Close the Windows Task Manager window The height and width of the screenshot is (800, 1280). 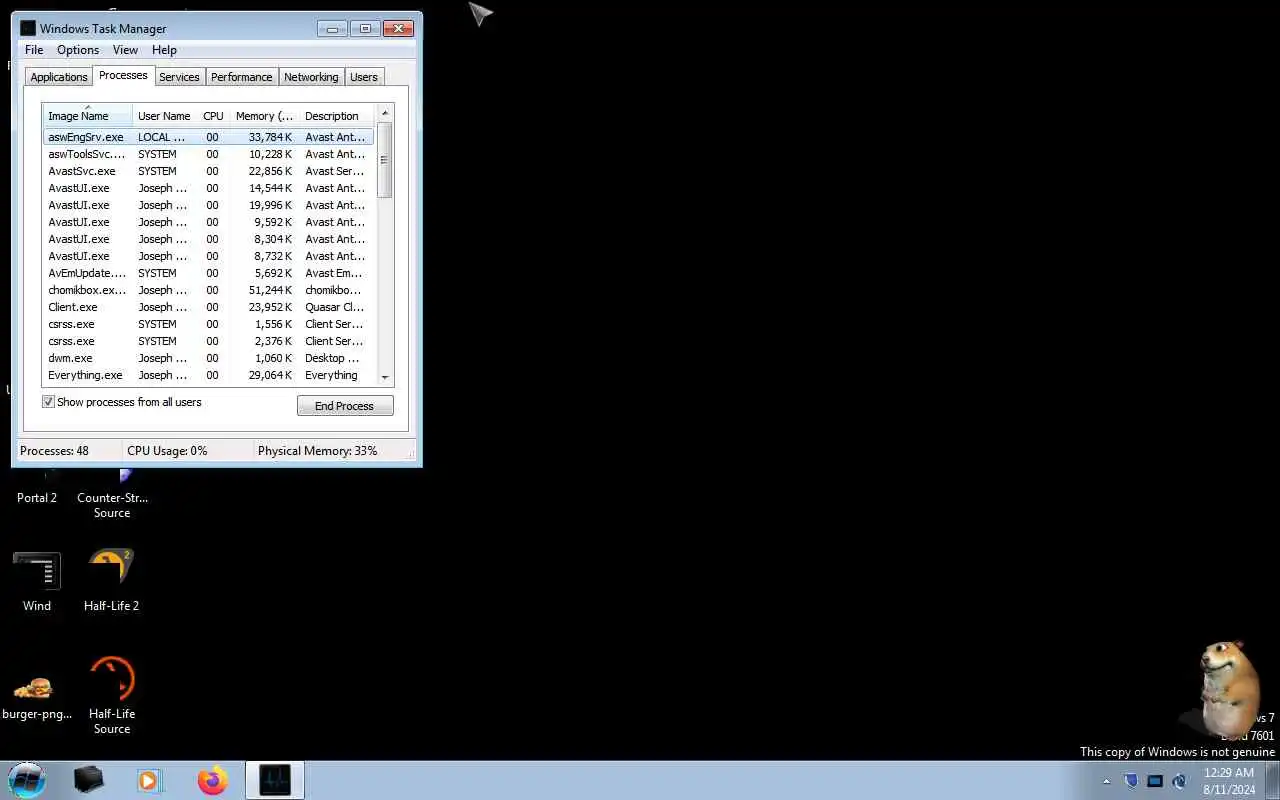tap(399, 28)
